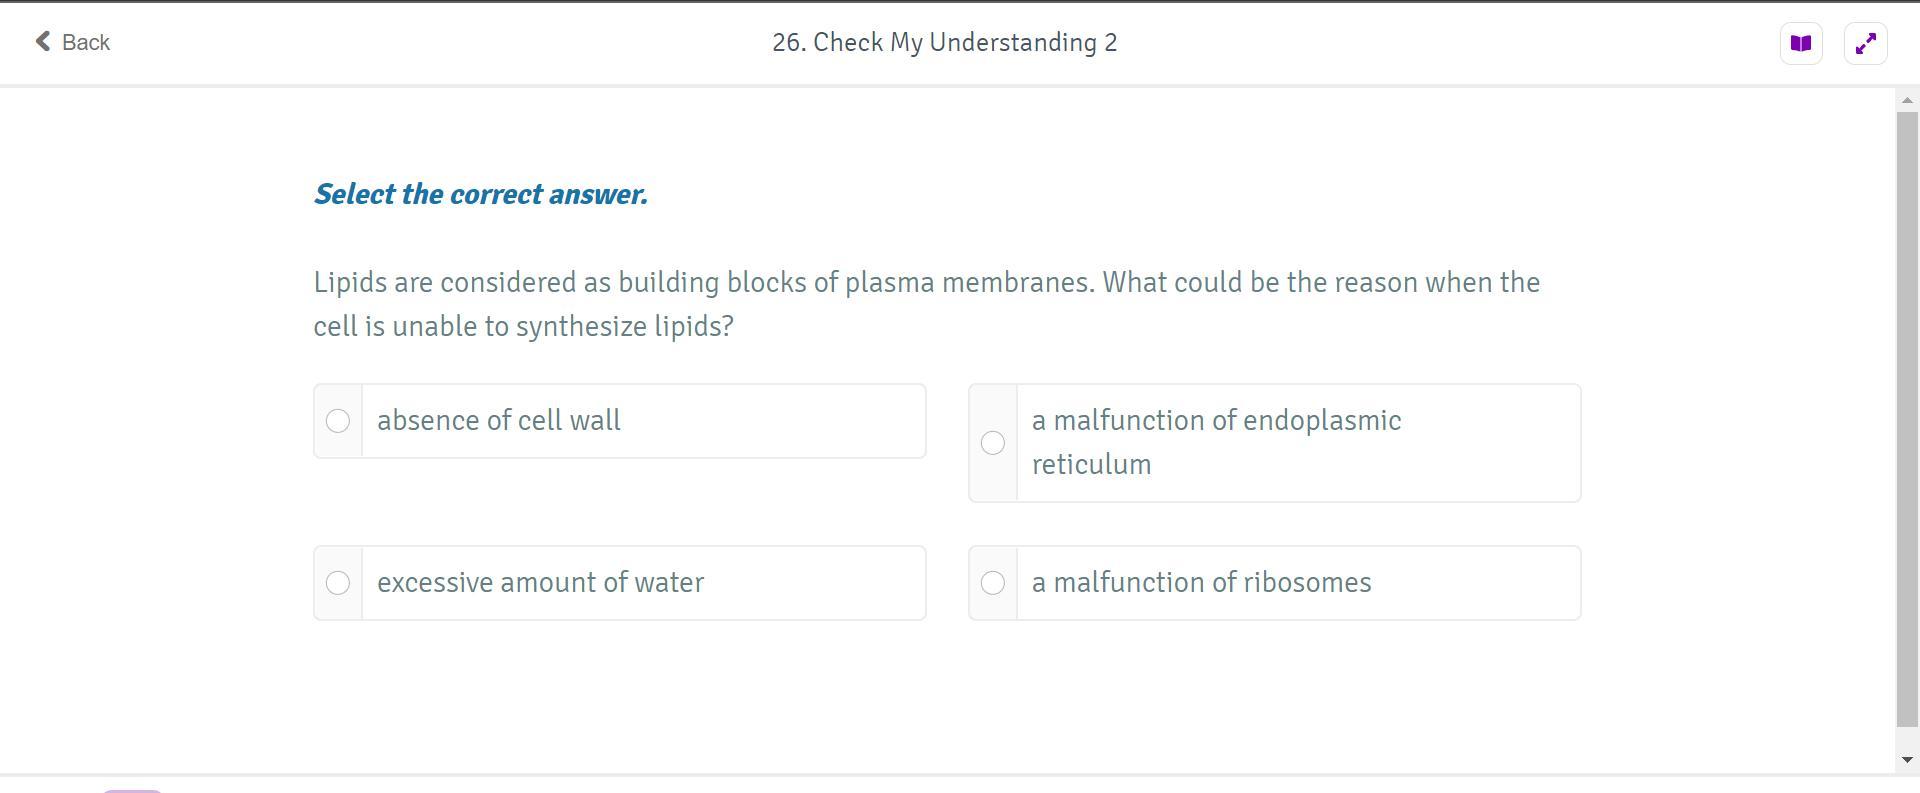Click the 'a malfunction of endoplasmic reticulum' answer text

(x=1216, y=442)
